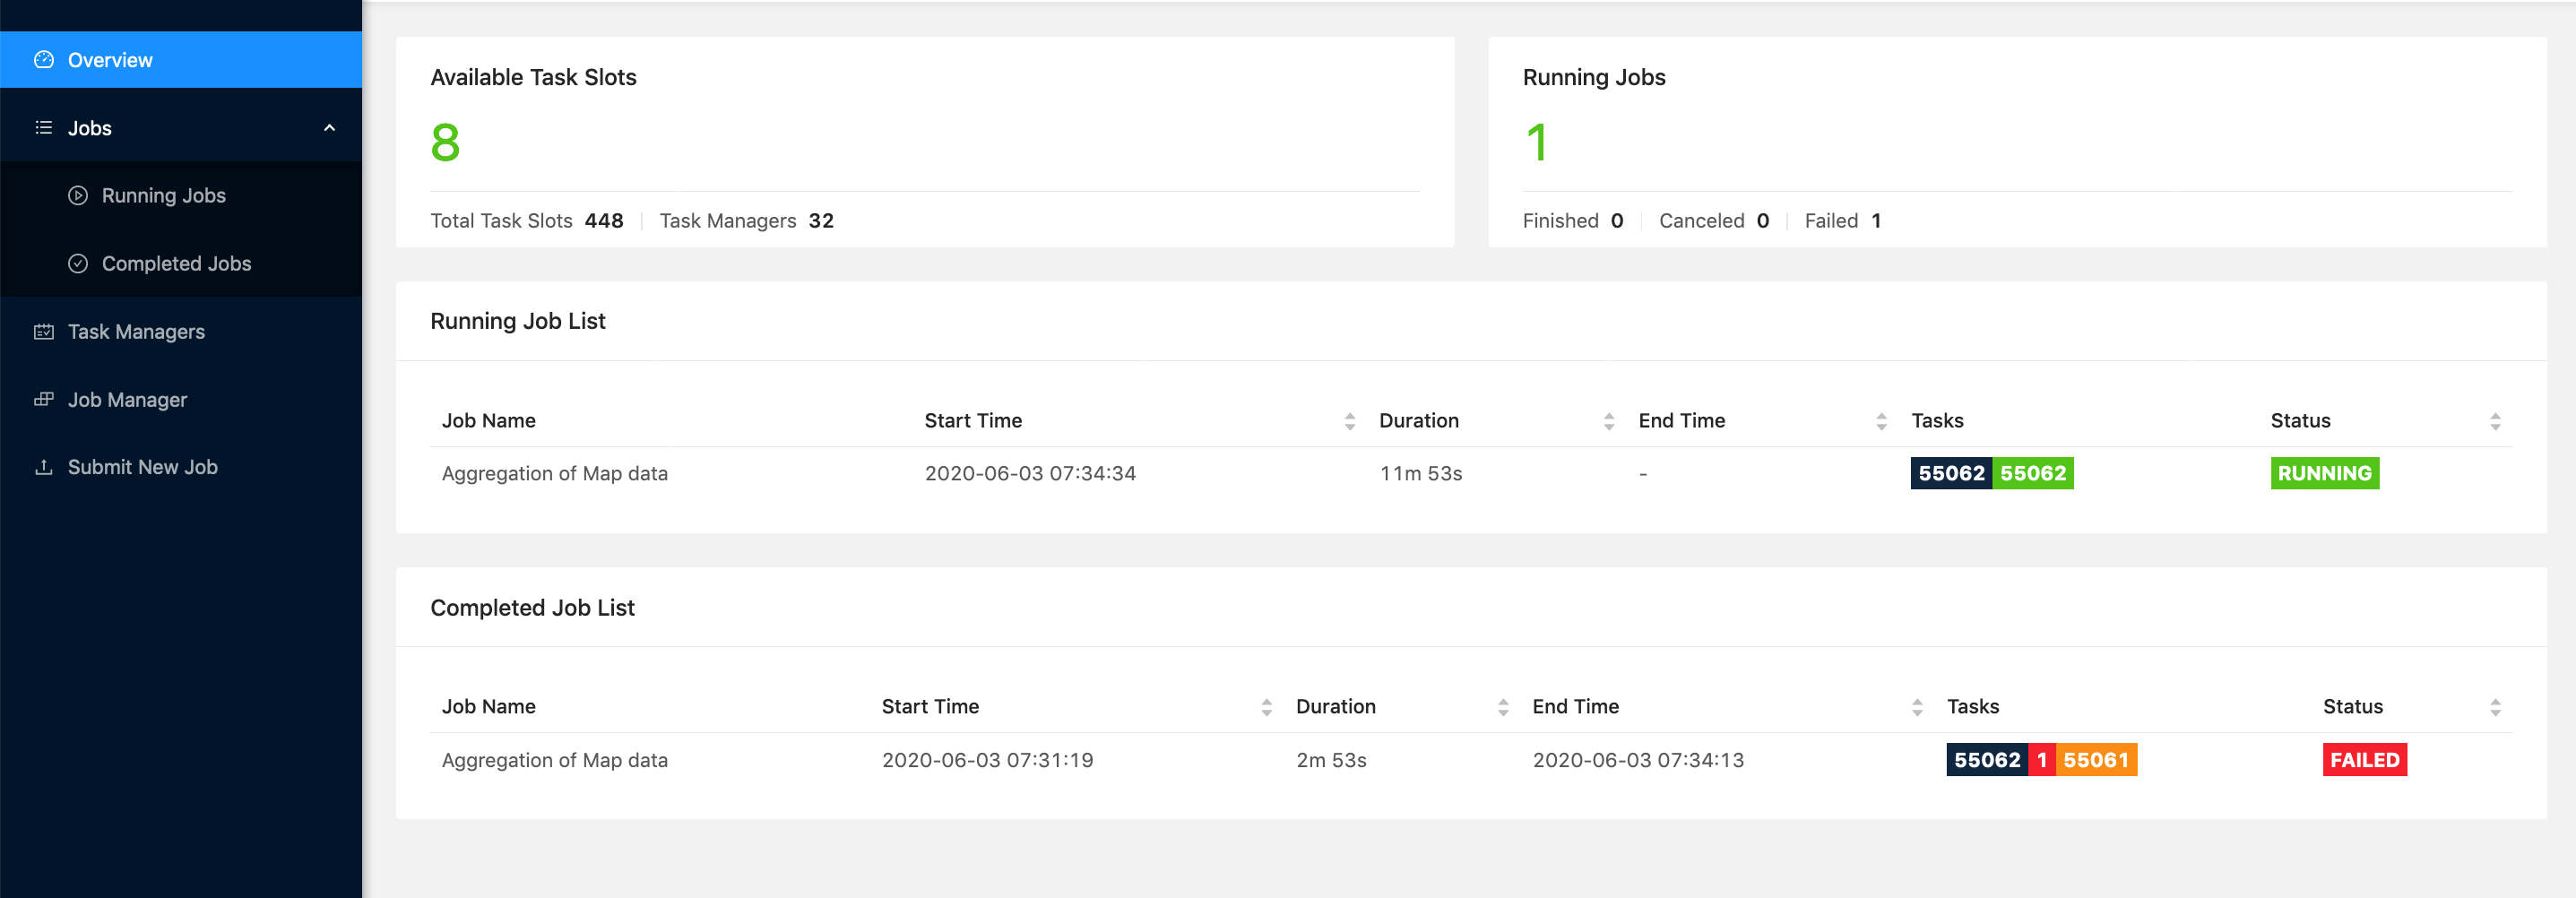Sort completed jobs by Start Time

click(1266, 708)
